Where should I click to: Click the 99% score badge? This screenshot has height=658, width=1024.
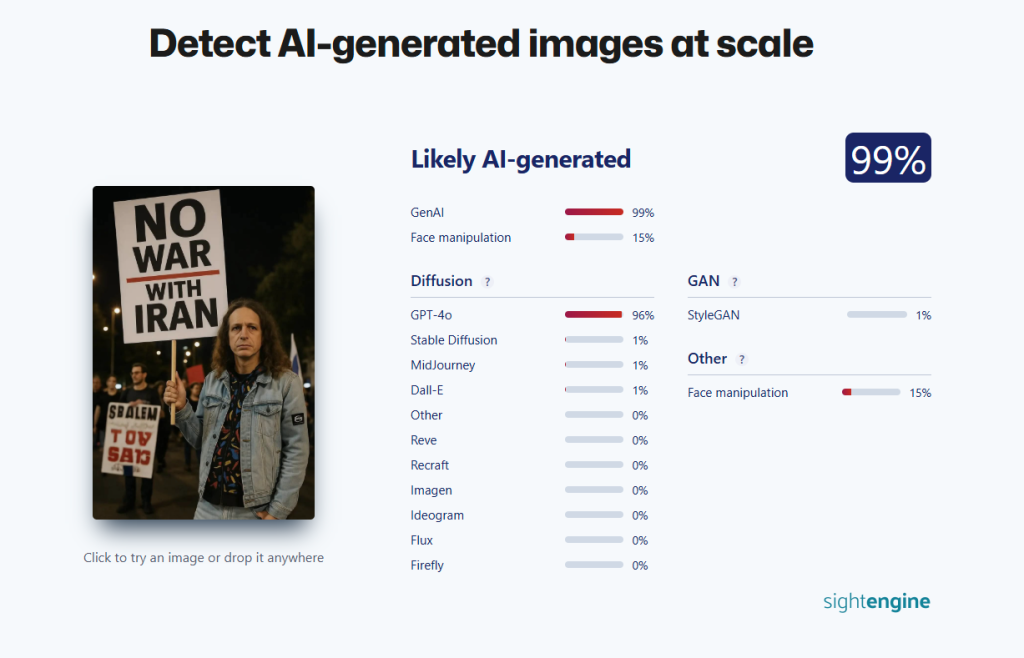(x=888, y=158)
